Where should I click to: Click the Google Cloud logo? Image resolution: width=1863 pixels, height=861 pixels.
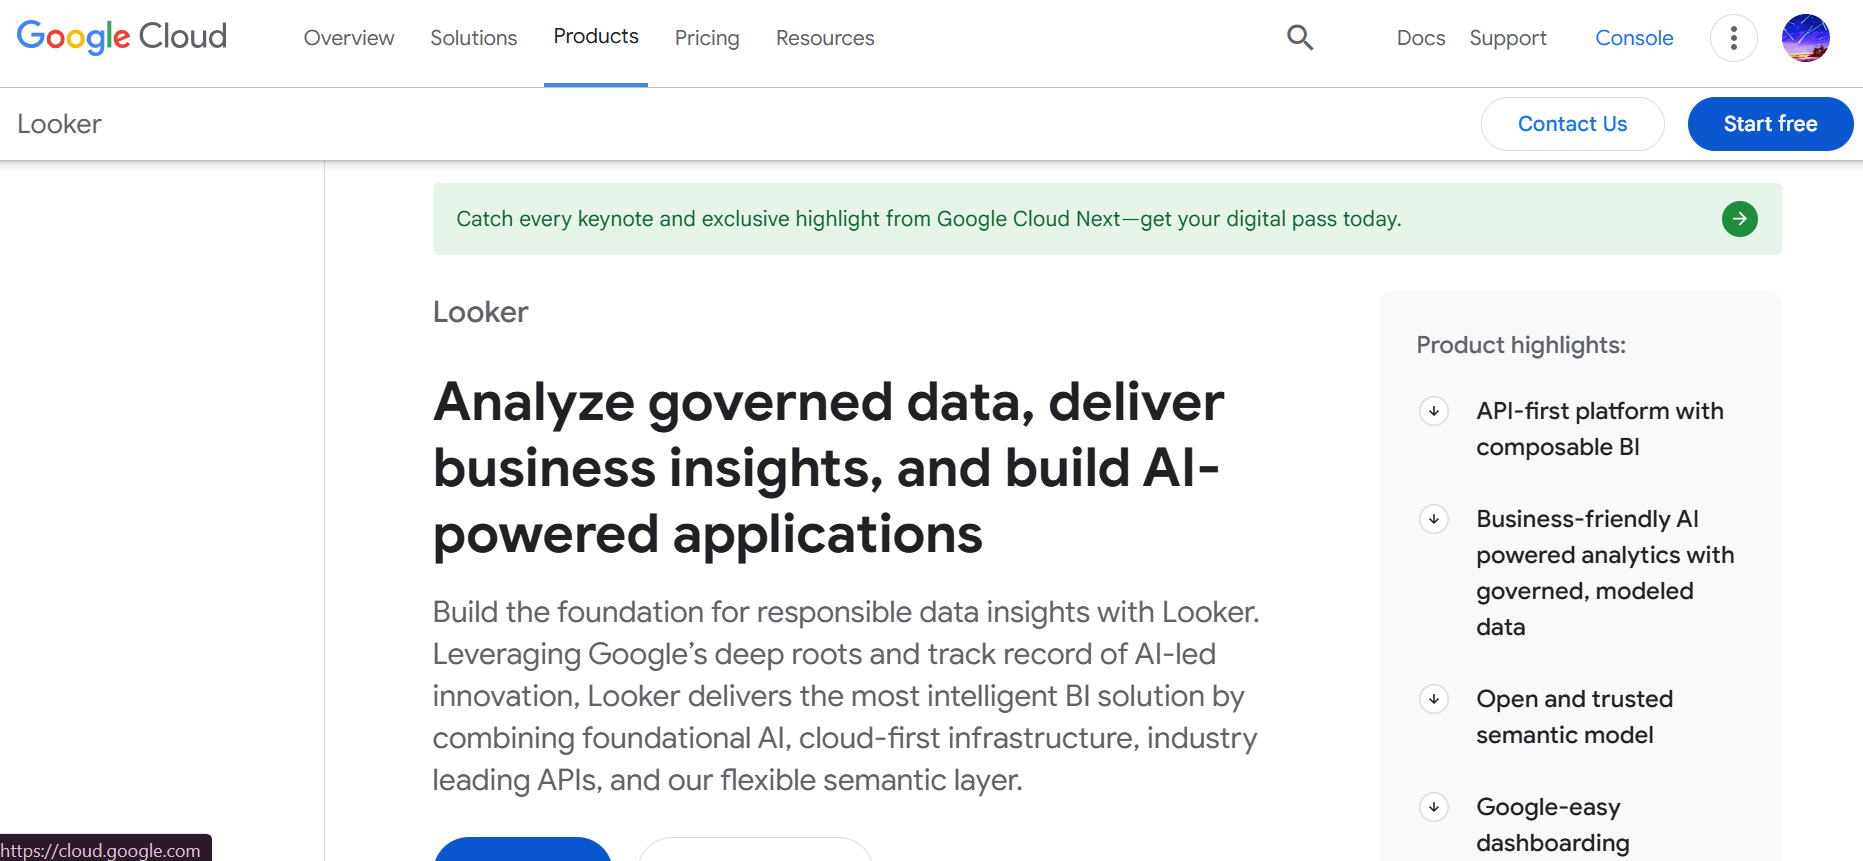tap(122, 37)
